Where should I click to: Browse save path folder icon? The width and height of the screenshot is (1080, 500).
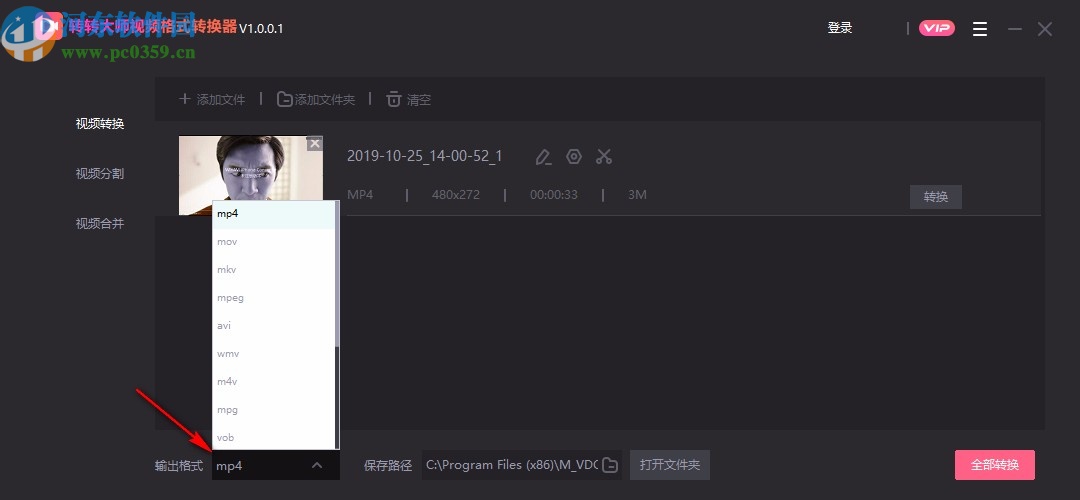610,466
